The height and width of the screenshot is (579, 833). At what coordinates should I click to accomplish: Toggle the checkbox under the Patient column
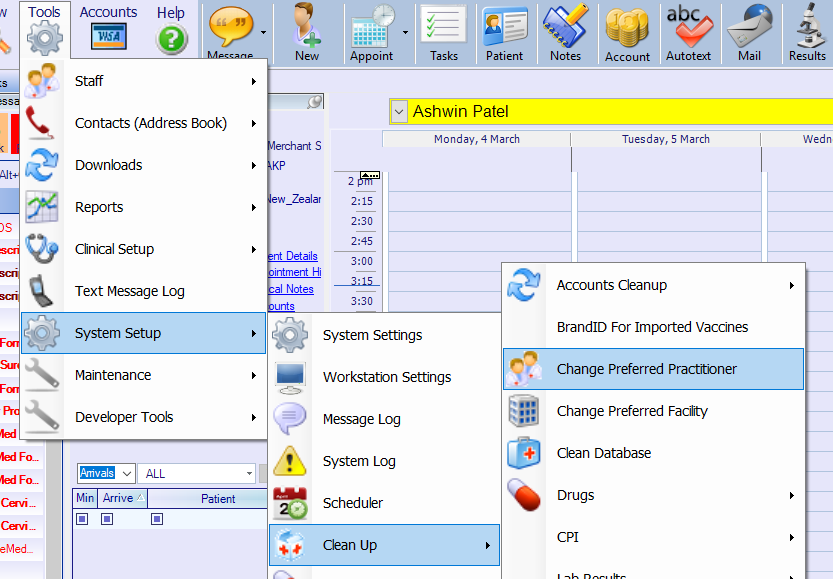point(157,518)
